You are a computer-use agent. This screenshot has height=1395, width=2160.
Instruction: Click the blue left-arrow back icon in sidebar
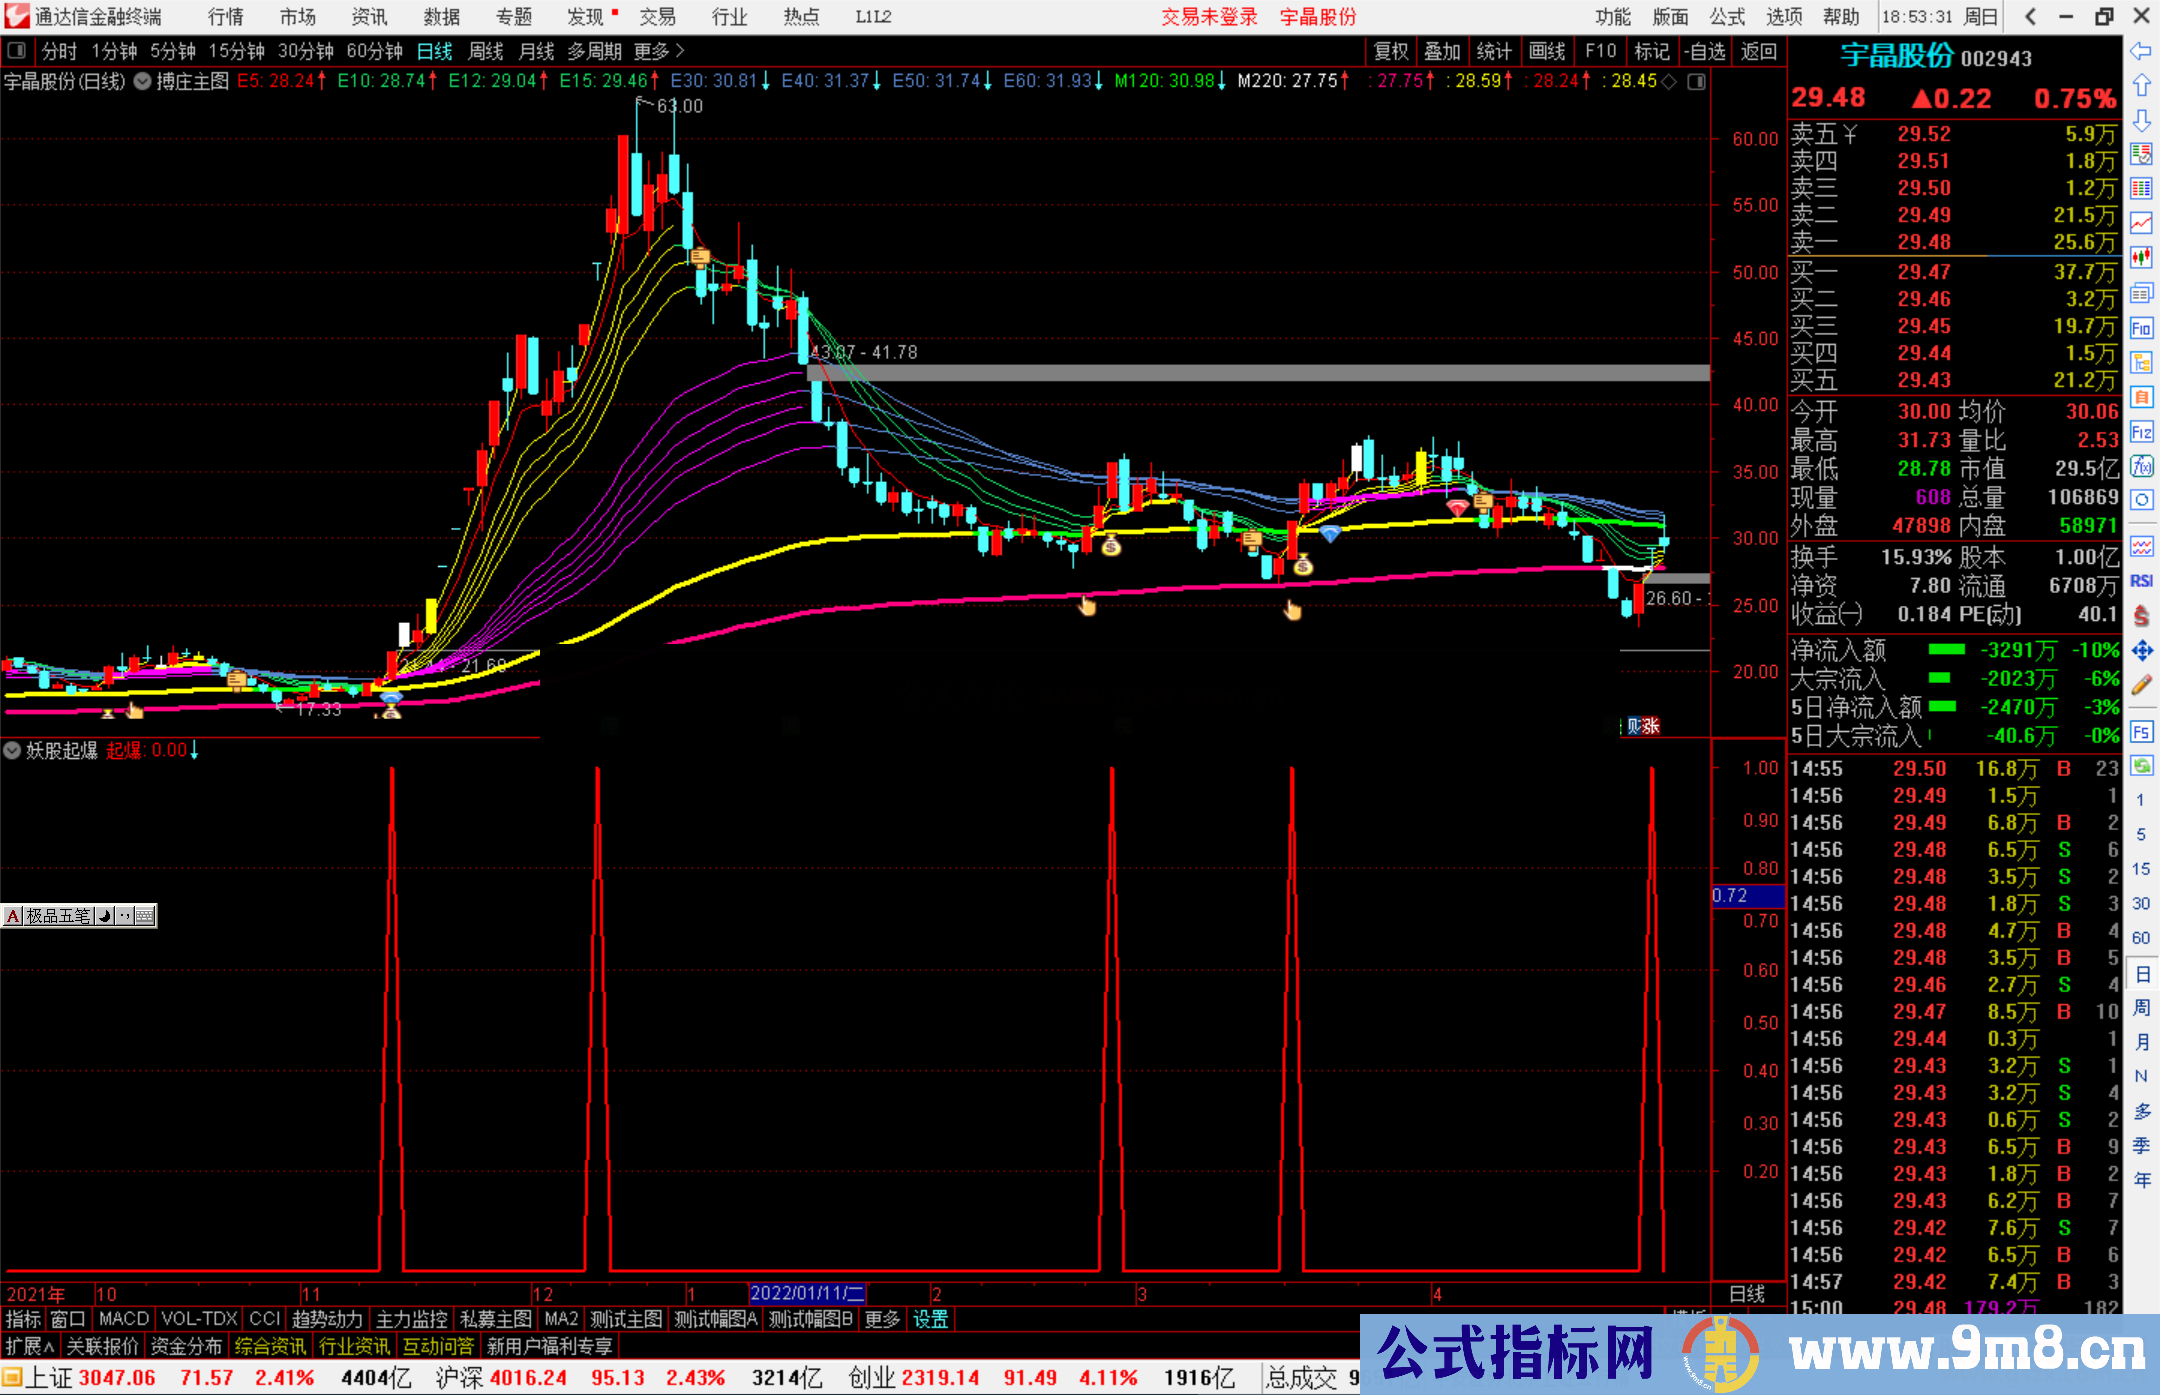tap(2141, 51)
